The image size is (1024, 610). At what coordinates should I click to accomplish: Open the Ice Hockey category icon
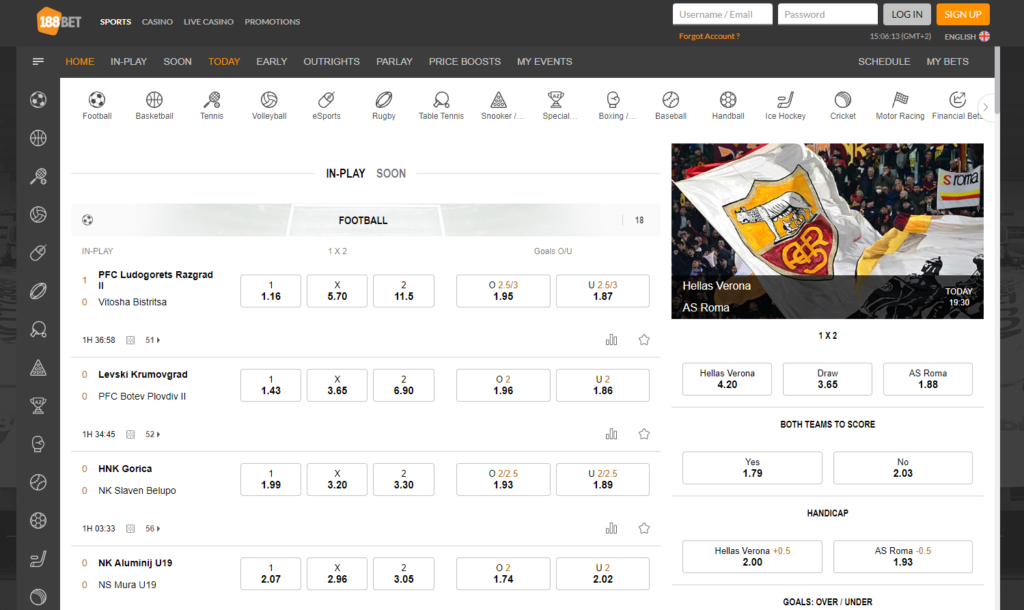pos(785,100)
